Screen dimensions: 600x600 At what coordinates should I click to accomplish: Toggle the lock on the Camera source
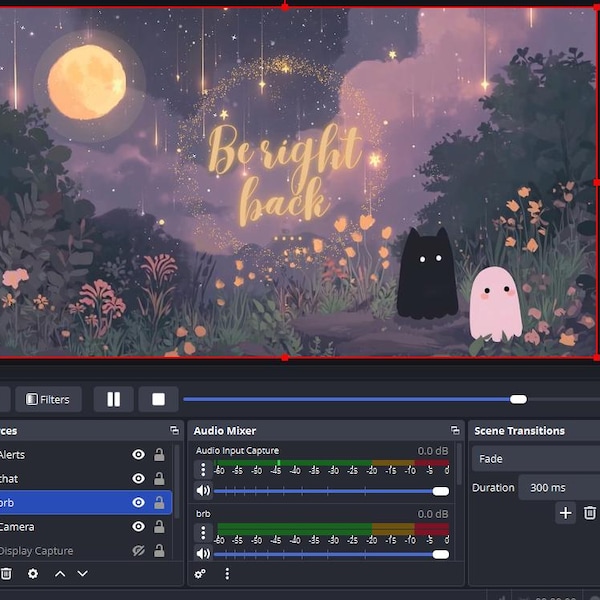159,527
